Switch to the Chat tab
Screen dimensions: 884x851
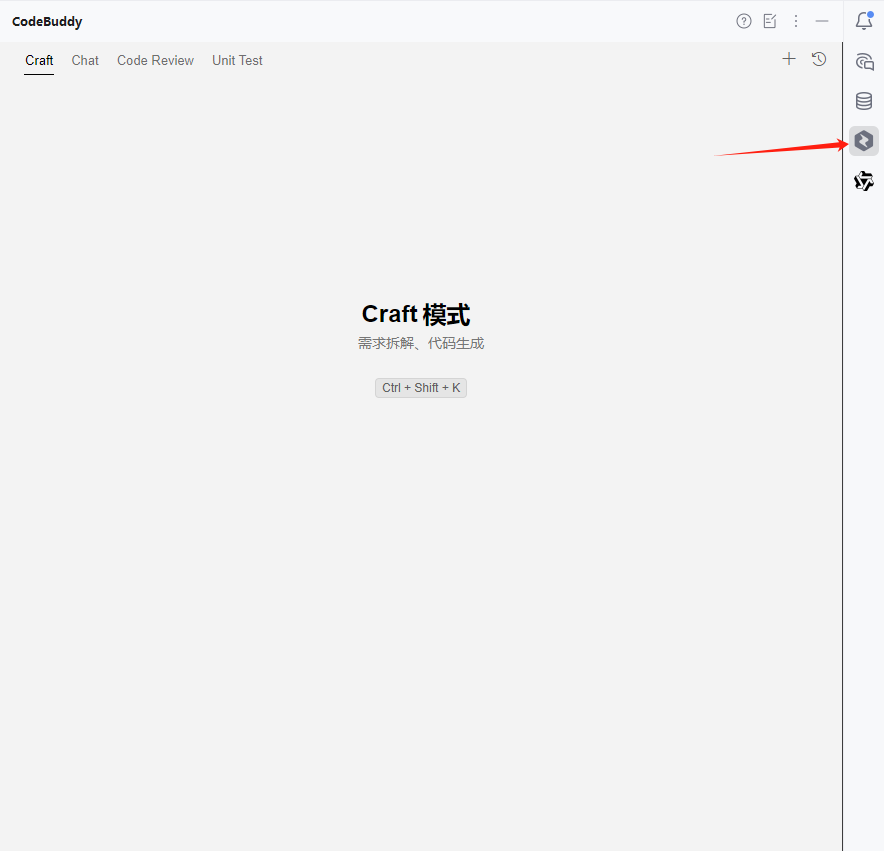tap(85, 60)
